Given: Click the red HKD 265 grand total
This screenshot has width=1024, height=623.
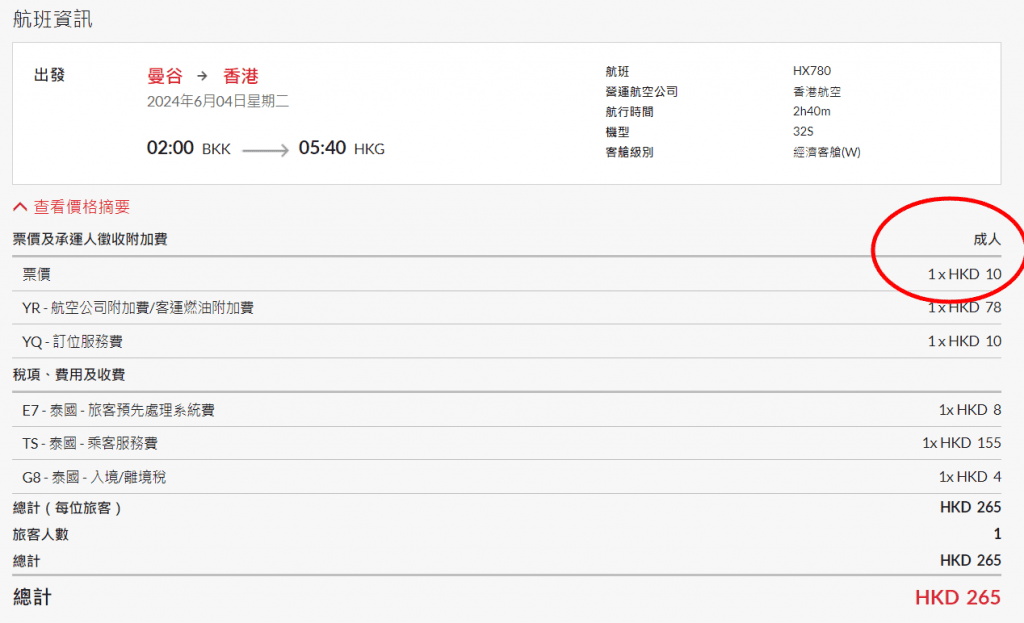Looking at the screenshot, I should [957, 598].
